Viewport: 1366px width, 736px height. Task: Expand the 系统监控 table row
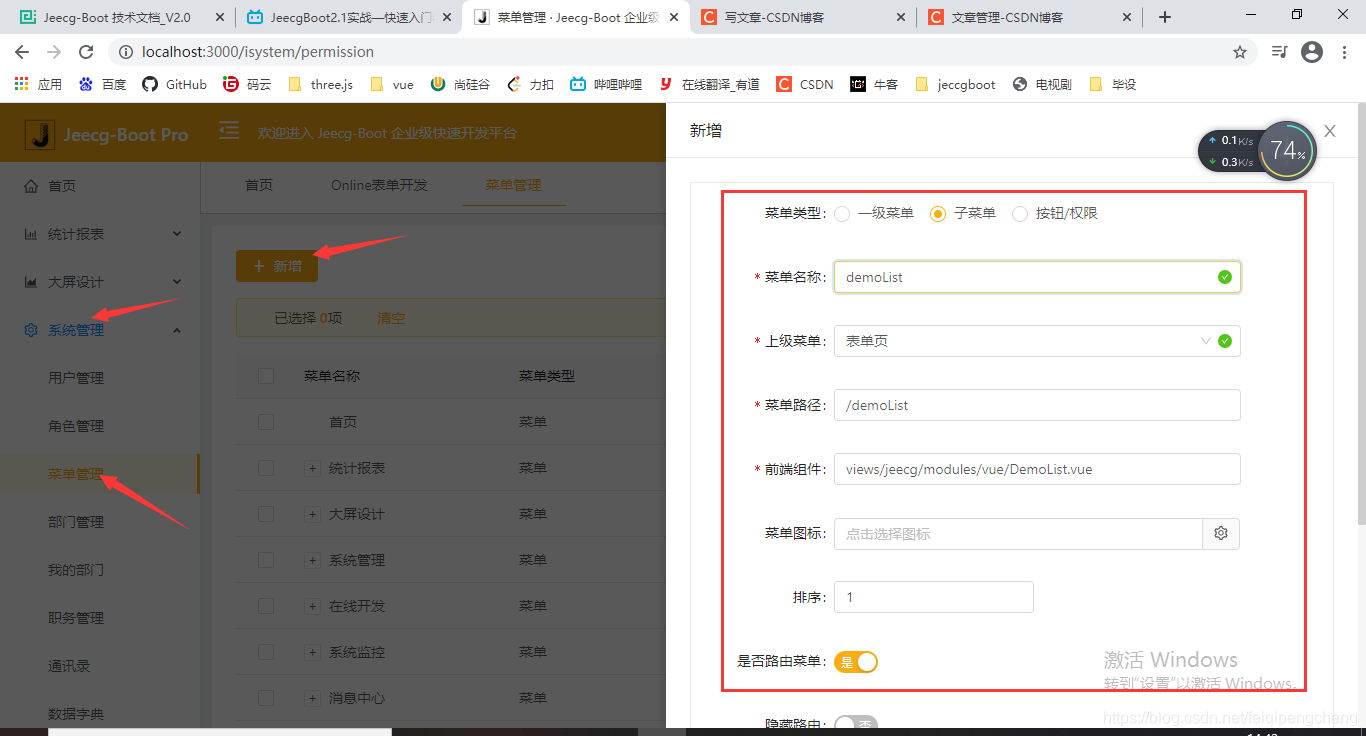312,652
